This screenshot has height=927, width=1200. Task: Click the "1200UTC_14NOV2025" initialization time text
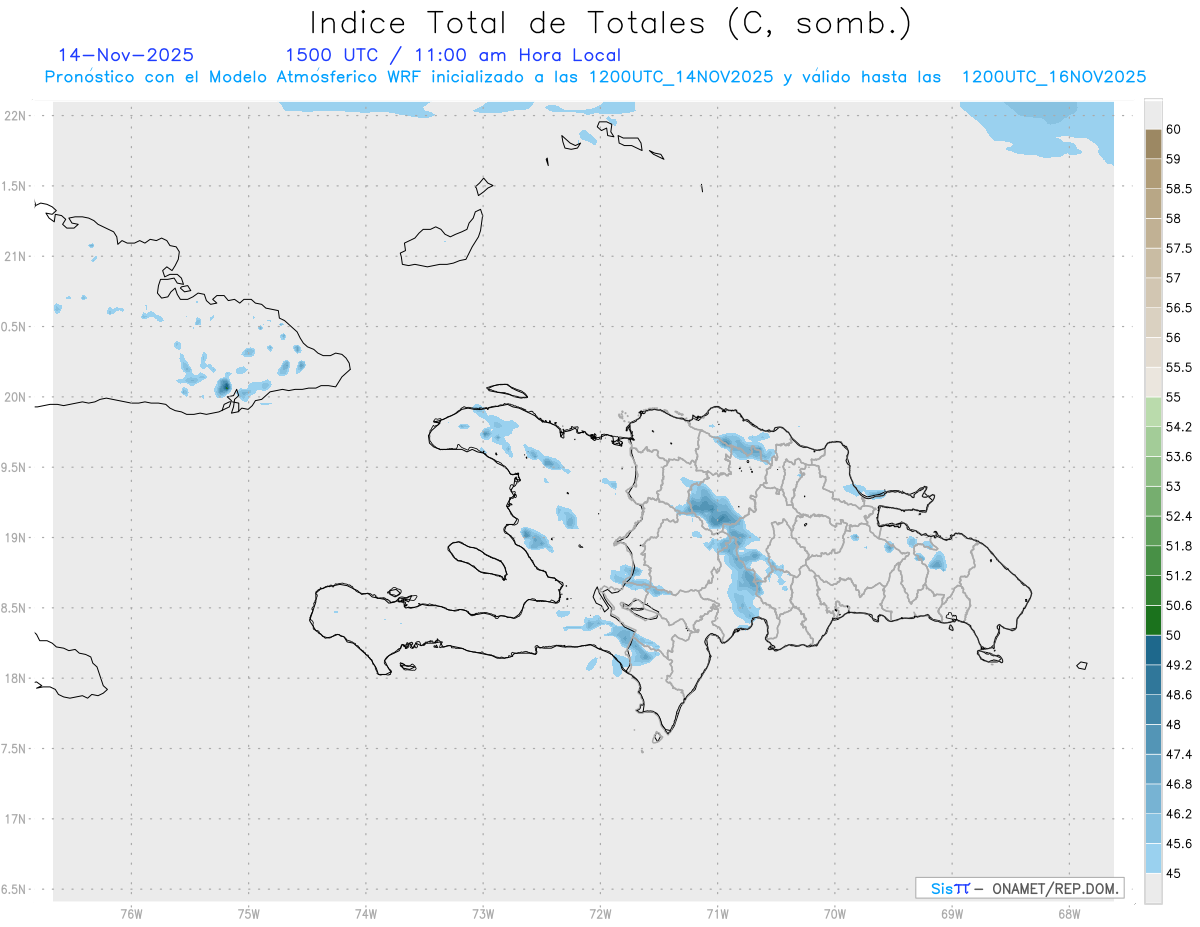681,77
